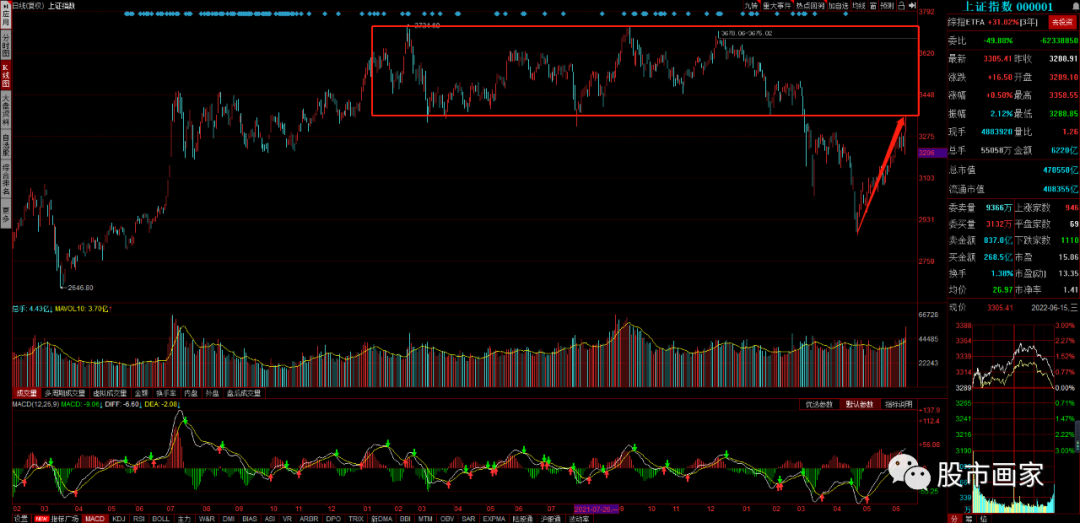Click the 更多 sidebar tab
The image size is (1080, 523).
click(5, 214)
